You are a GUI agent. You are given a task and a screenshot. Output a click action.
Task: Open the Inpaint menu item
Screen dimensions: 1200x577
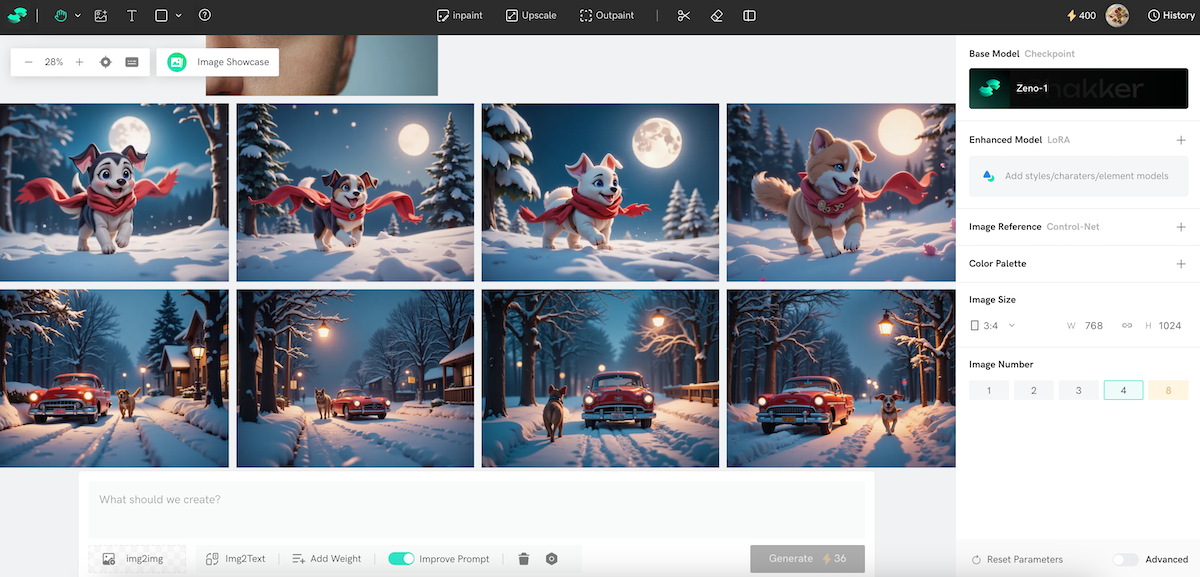(460, 16)
